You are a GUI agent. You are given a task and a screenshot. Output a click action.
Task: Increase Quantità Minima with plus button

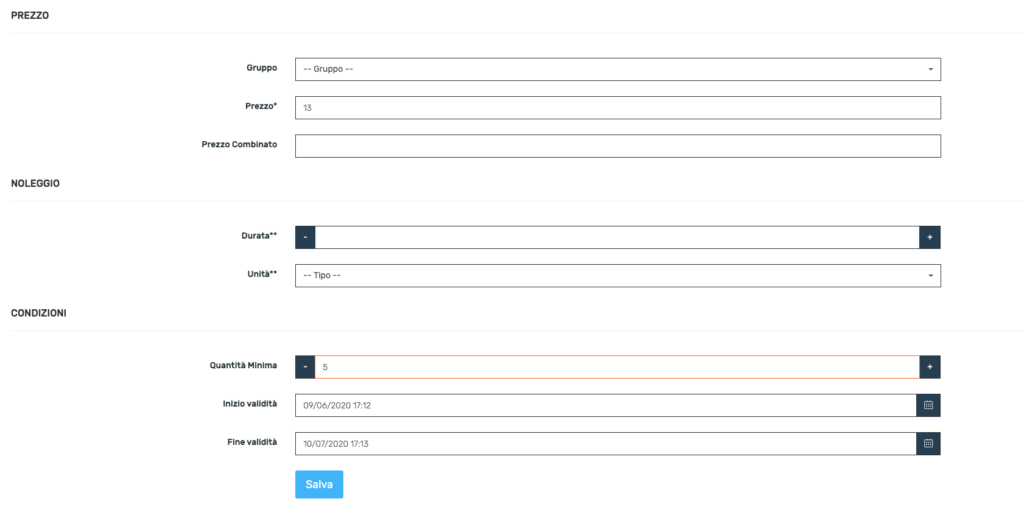[x=930, y=367]
